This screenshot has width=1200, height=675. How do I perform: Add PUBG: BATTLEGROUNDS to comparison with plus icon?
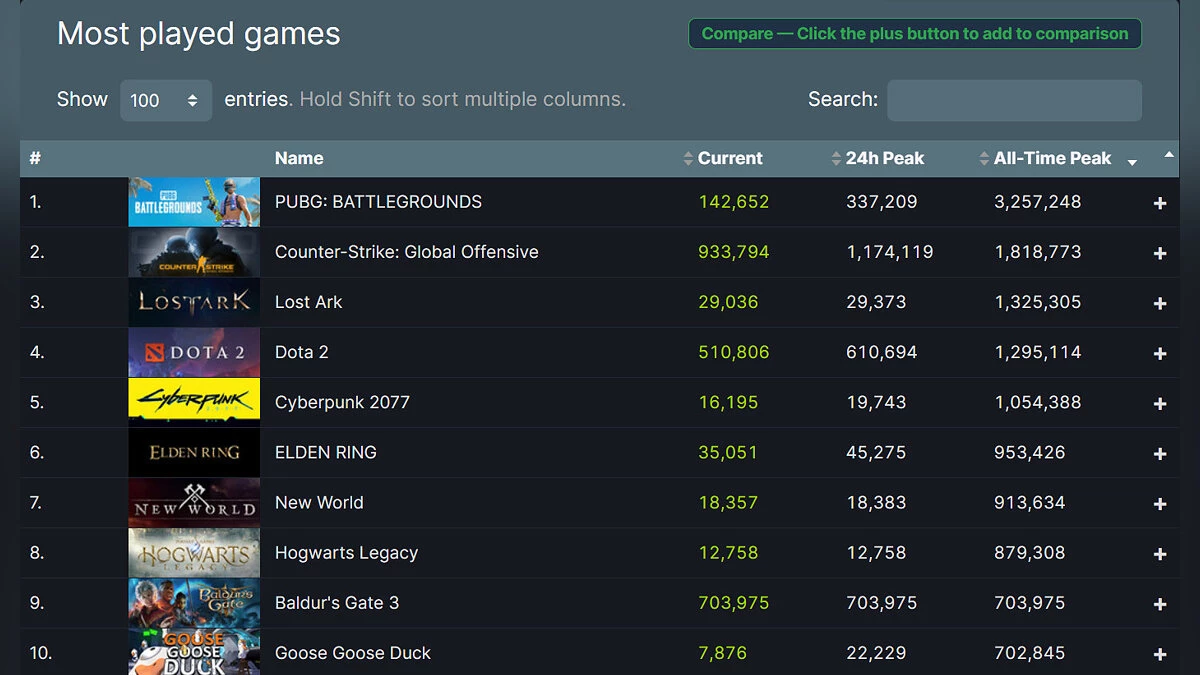[x=1160, y=203]
